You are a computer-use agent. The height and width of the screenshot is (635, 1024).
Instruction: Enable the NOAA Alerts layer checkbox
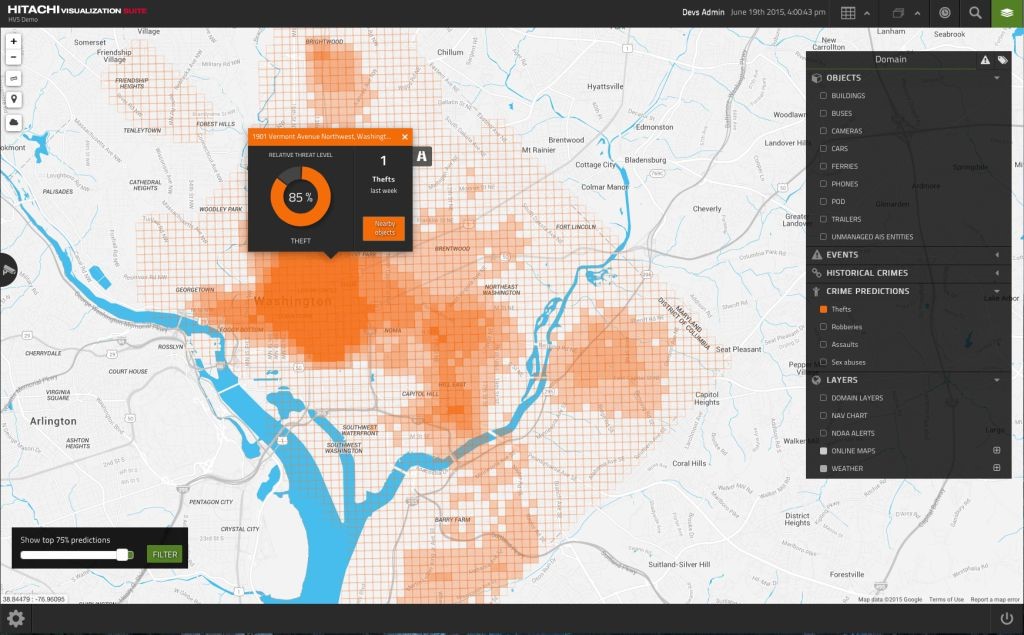pos(823,433)
